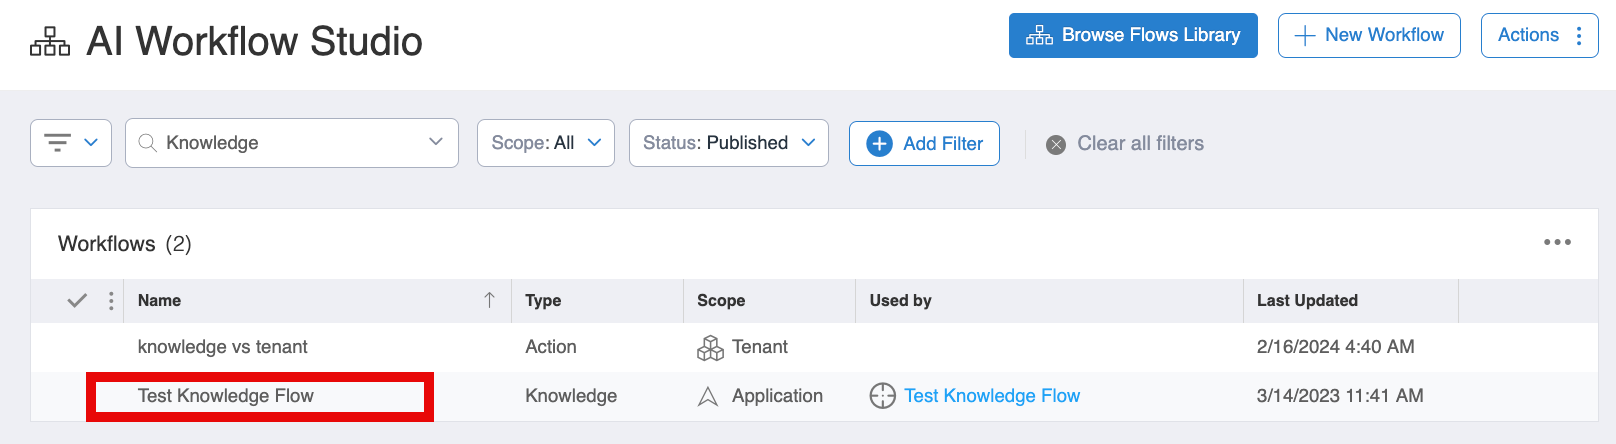This screenshot has width=1616, height=444.
Task: Expand the search box chevron
Action: pyautogui.click(x=436, y=142)
